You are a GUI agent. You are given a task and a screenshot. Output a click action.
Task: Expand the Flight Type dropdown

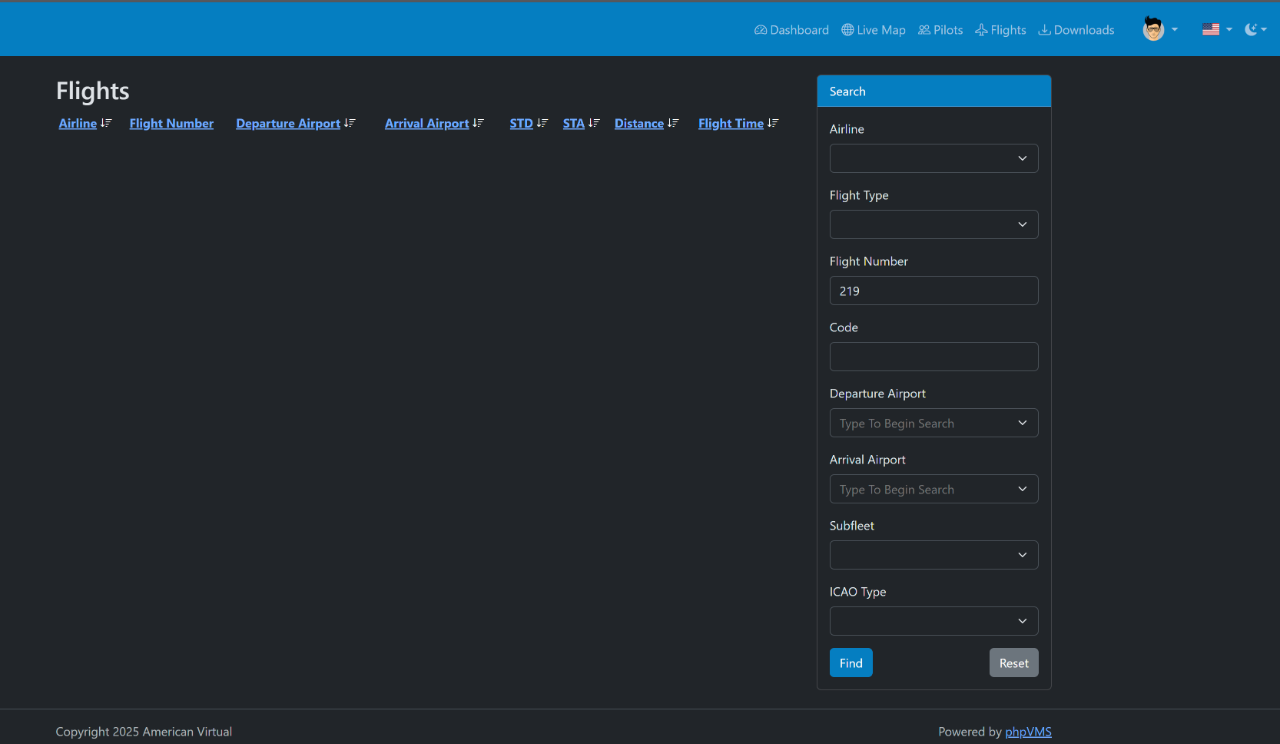[x=933, y=224]
